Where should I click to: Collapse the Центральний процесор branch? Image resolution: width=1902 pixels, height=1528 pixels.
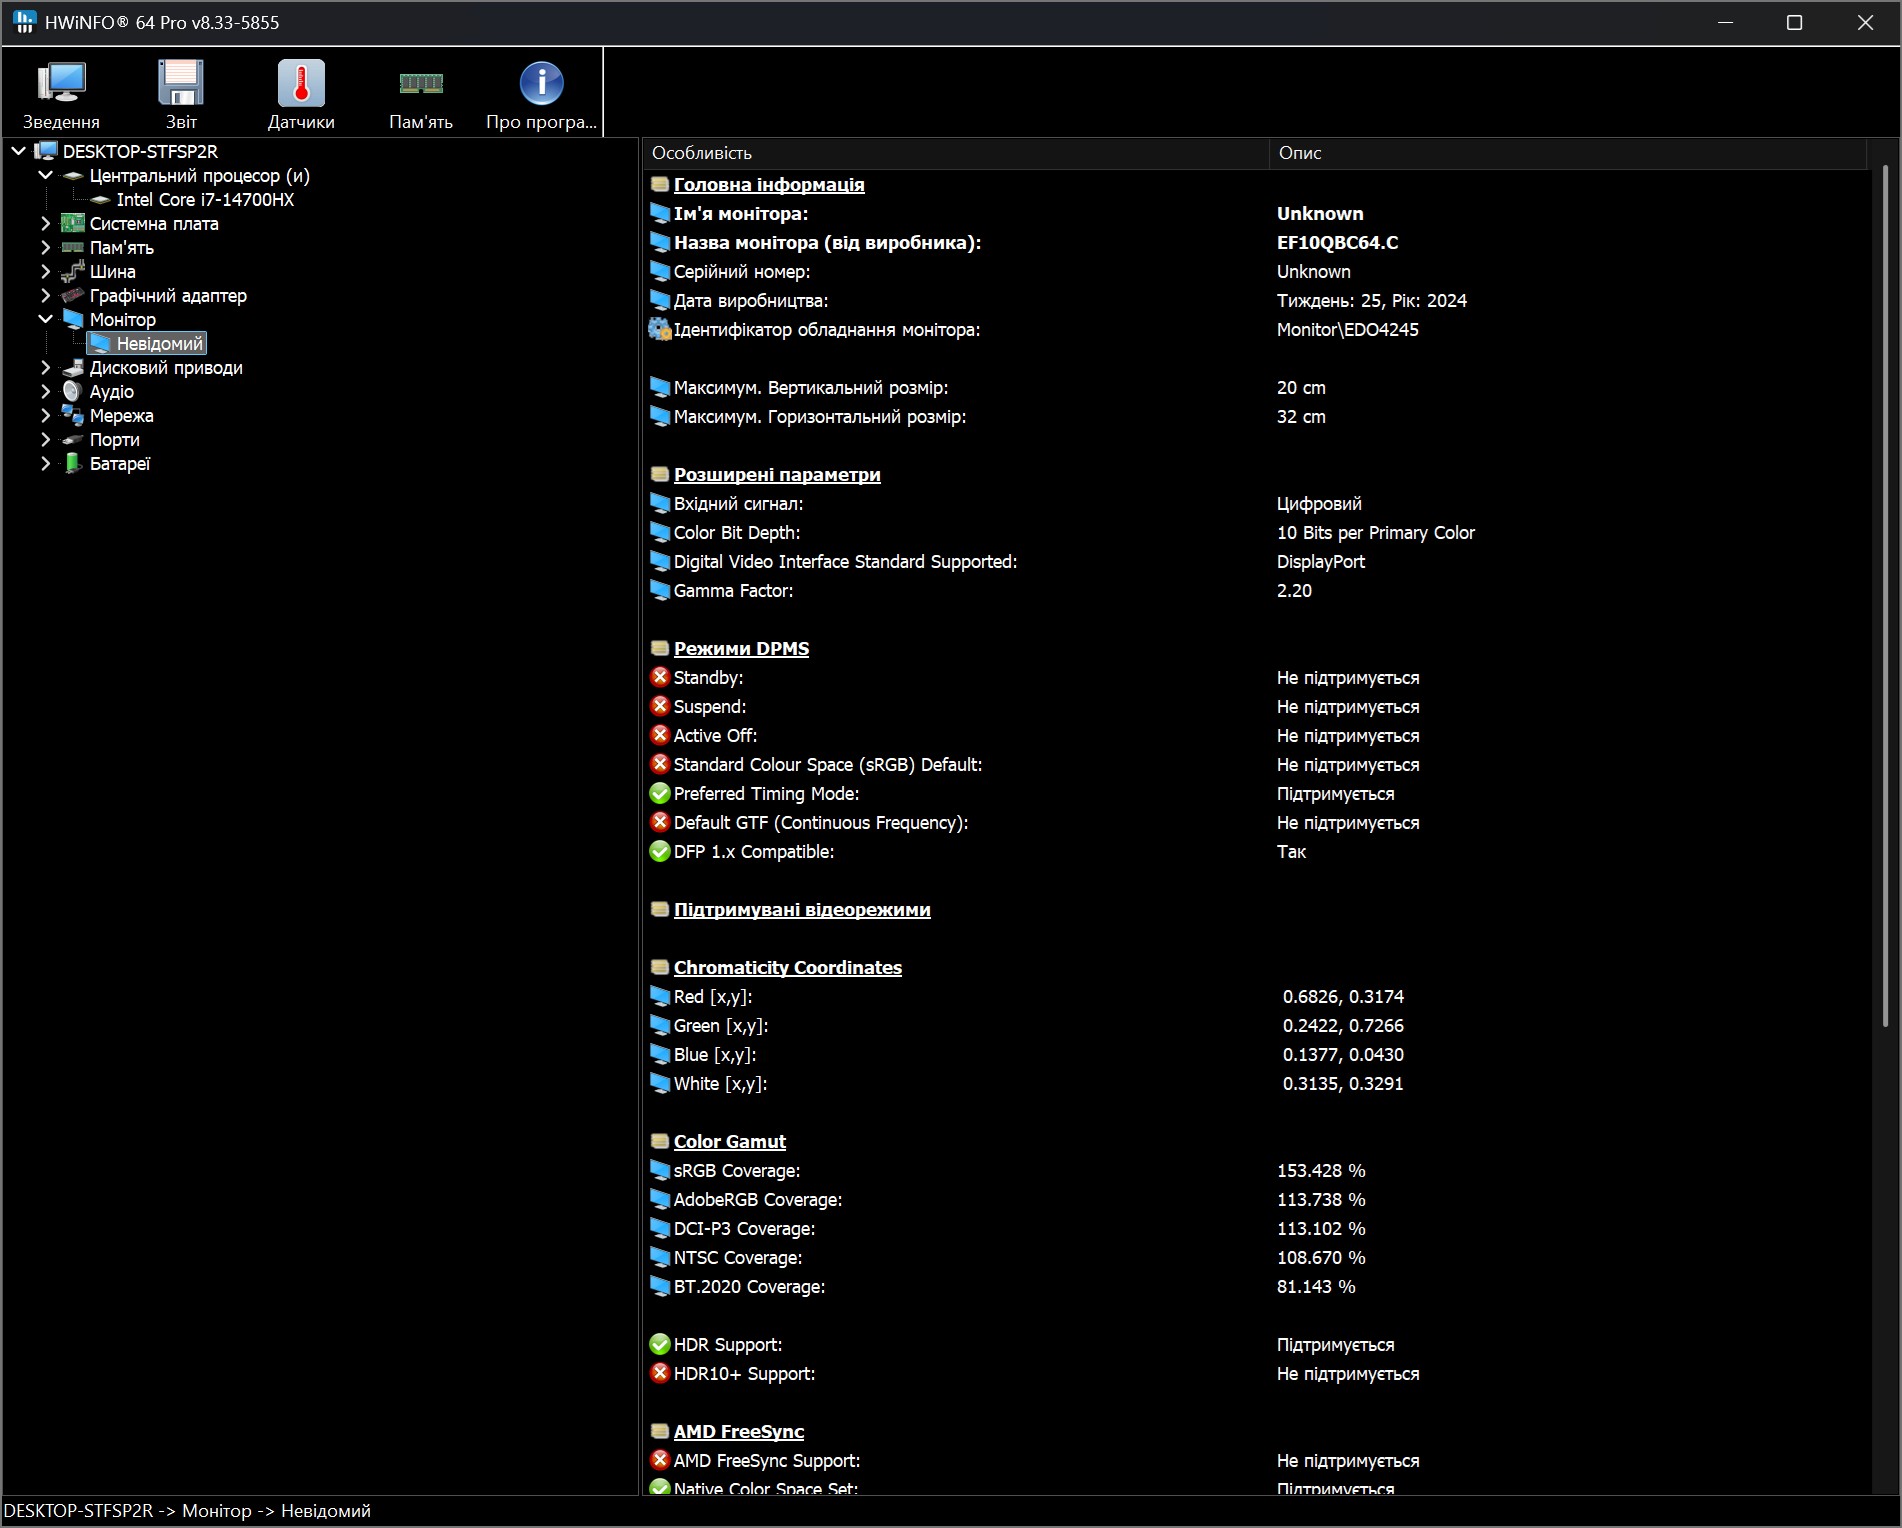(46, 175)
